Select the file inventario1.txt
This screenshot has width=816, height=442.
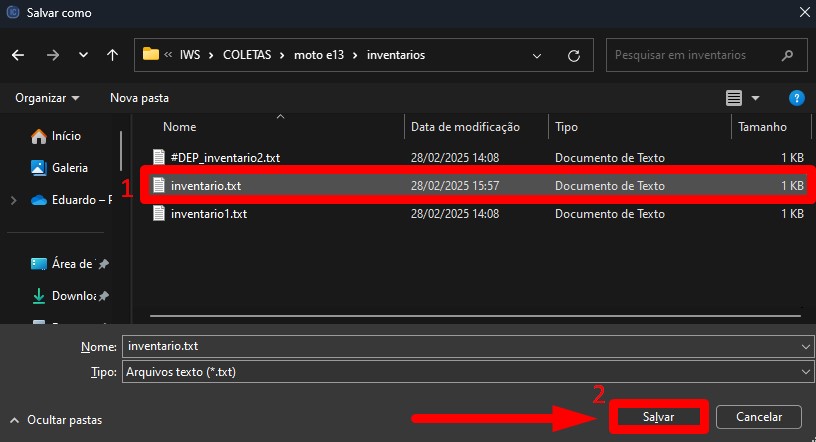point(208,214)
